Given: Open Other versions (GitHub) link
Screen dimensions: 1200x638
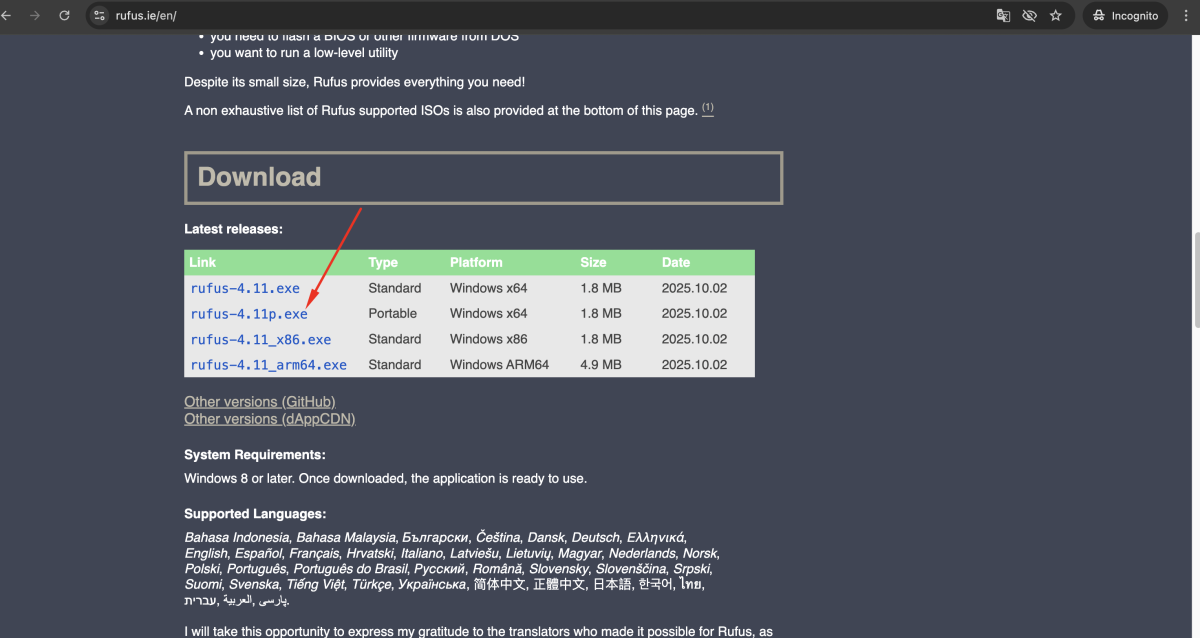Looking at the screenshot, I should (259, 402).
